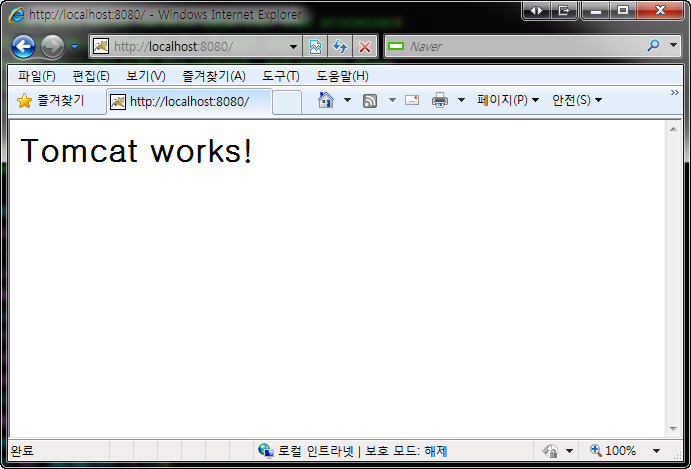
Task: Open the 파일(F) menu
Action: click(37, 76)
